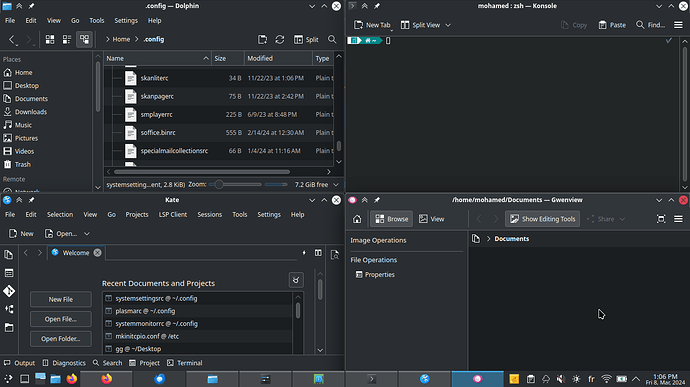Image resolution: width=690 pixels, height=387 pixels.
Task: Expand the Konsole Split View dropdown arrow
Action: 448,25
